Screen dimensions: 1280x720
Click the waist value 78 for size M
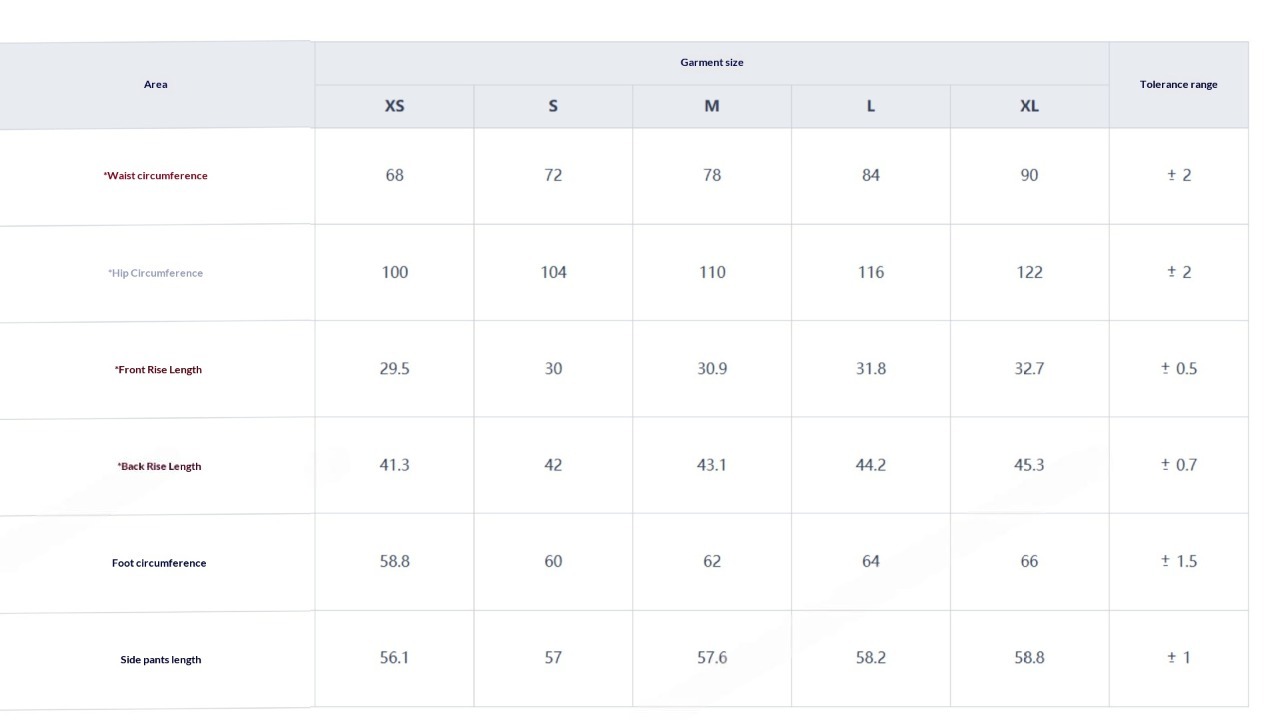point(712,175)
